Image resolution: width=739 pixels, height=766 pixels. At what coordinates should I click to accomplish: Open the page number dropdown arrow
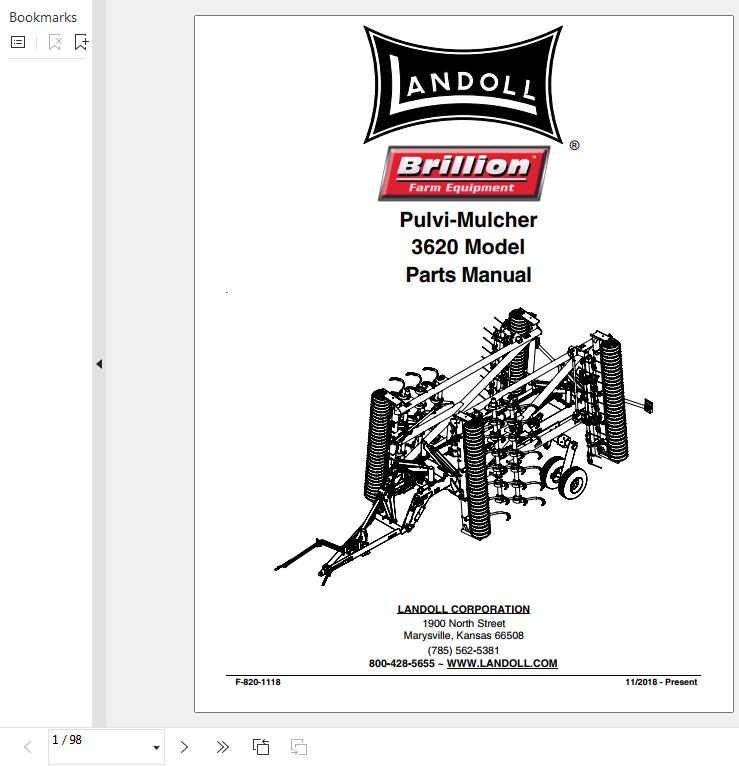(x=156, y=747)
